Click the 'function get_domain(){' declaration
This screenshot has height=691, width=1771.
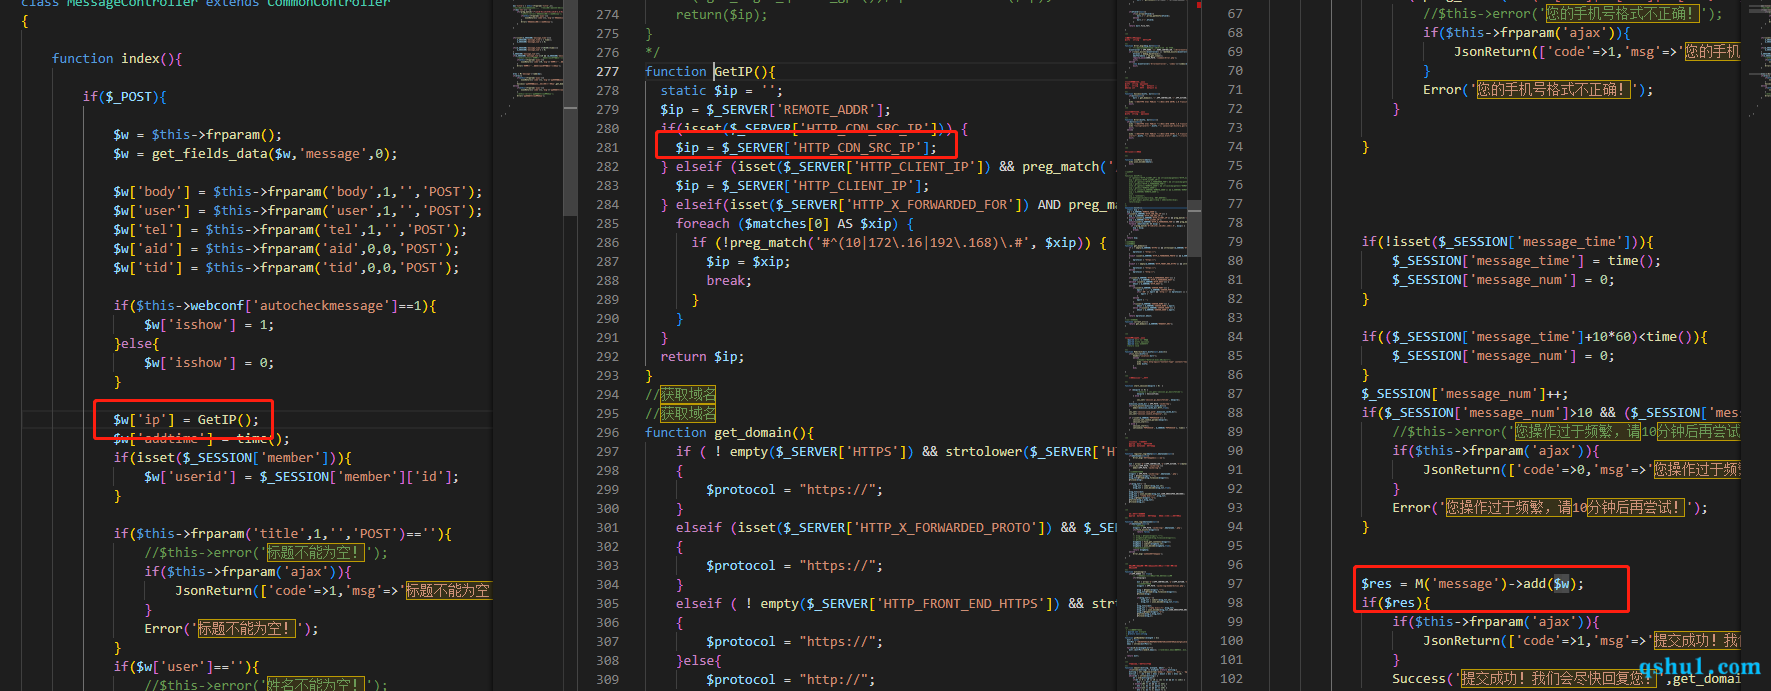tap(729, 432)
